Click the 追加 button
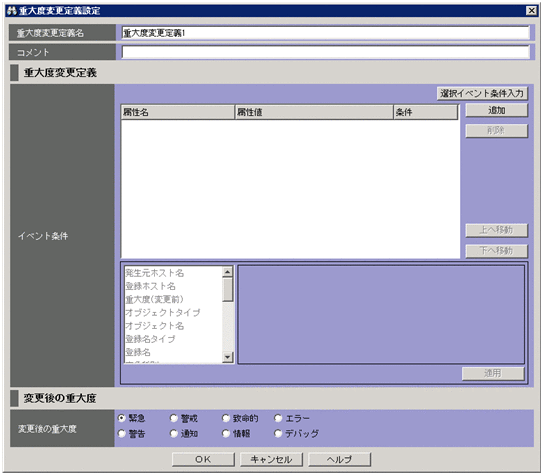 point(496,110)
